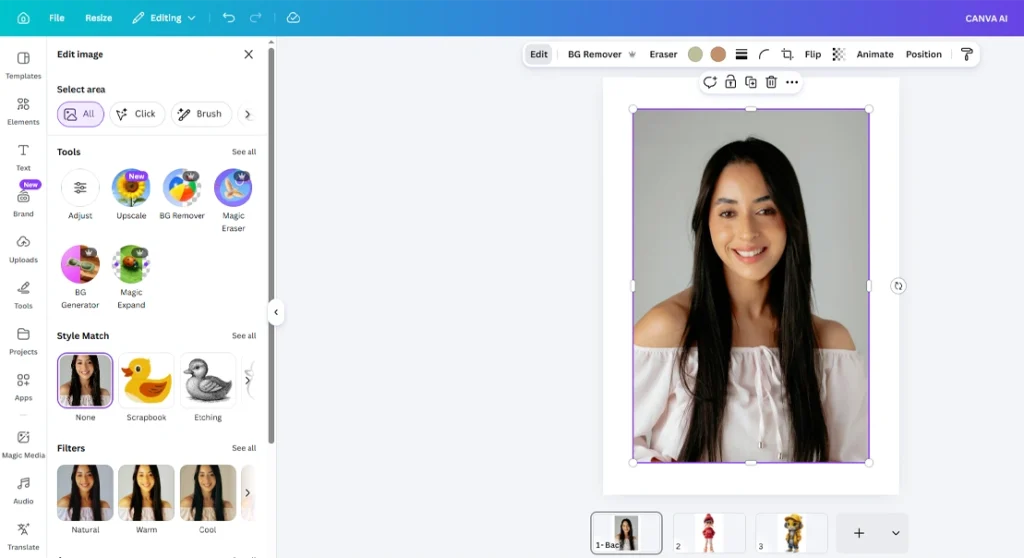Open the File menu
The height and width of the screenshot is (558, 1024).
tap(57, 18)
